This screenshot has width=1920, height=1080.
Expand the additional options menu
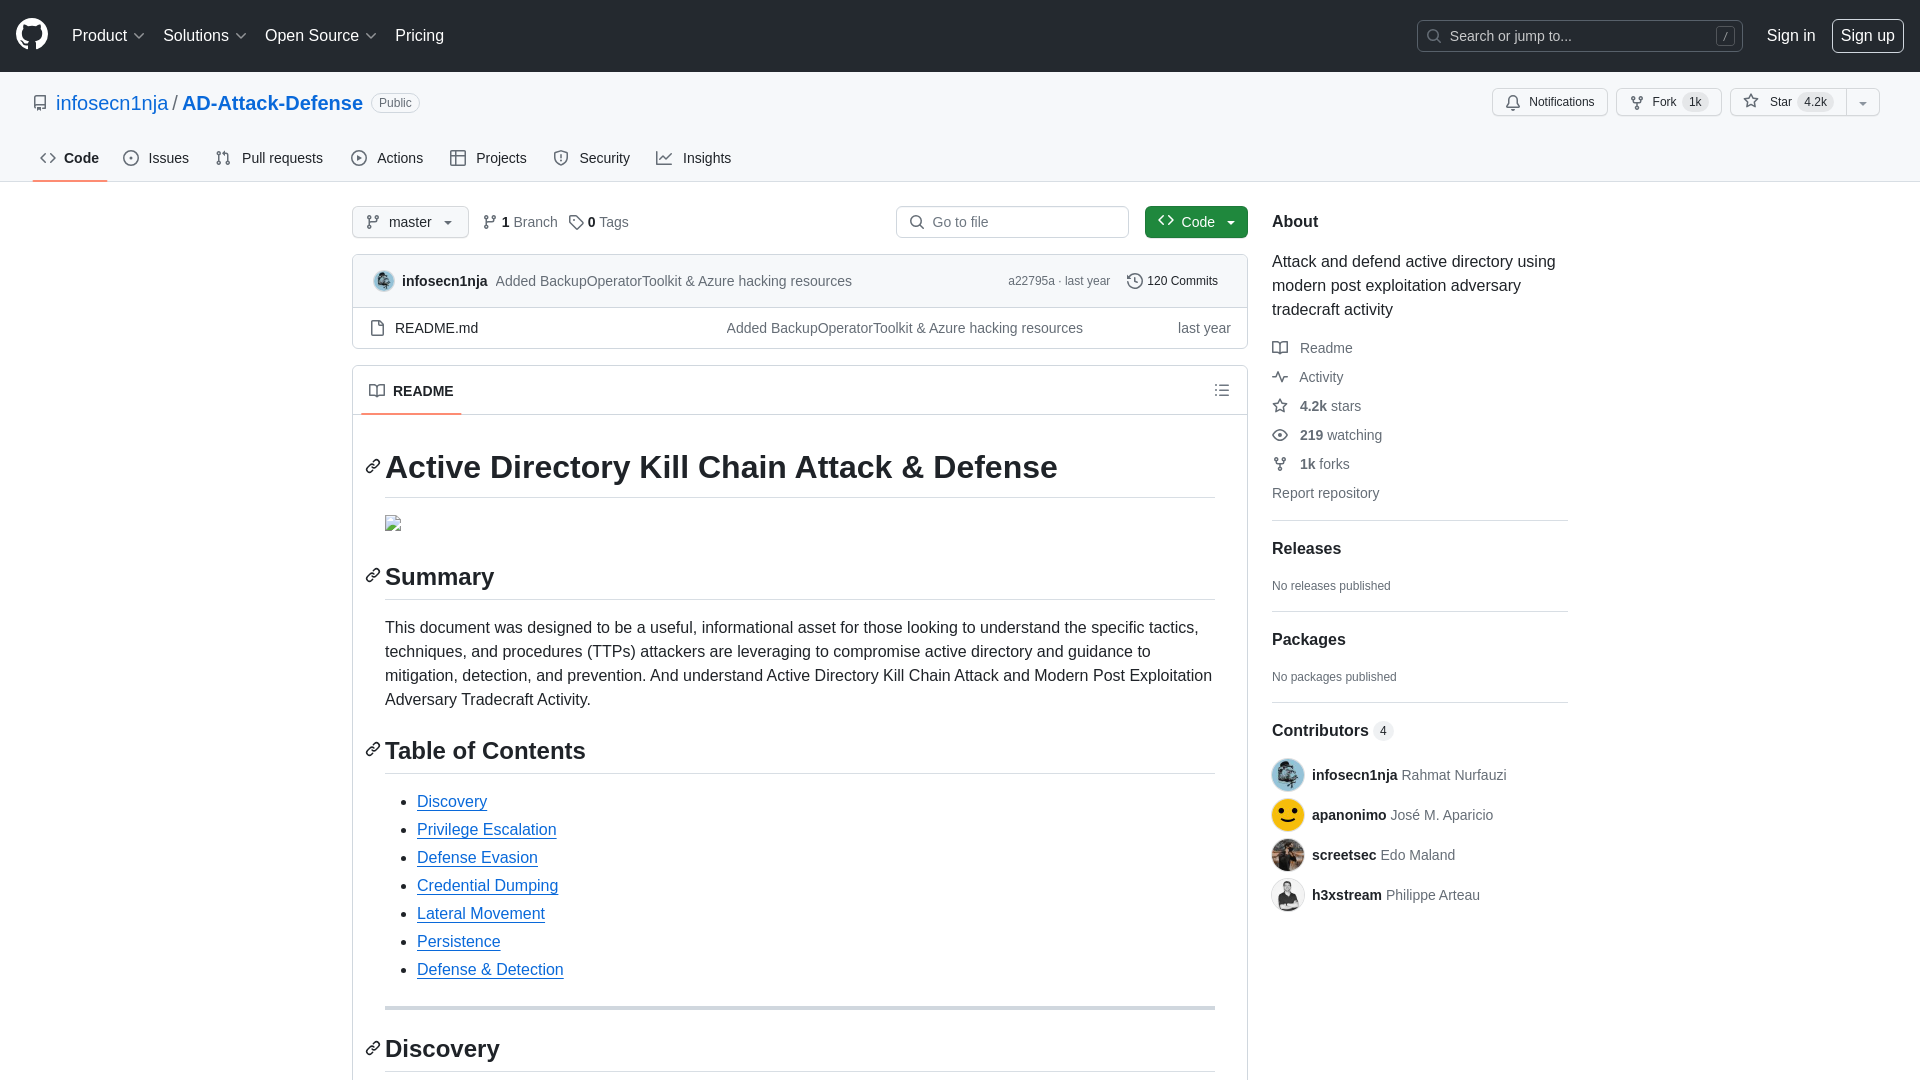[x=1862, y=103]
